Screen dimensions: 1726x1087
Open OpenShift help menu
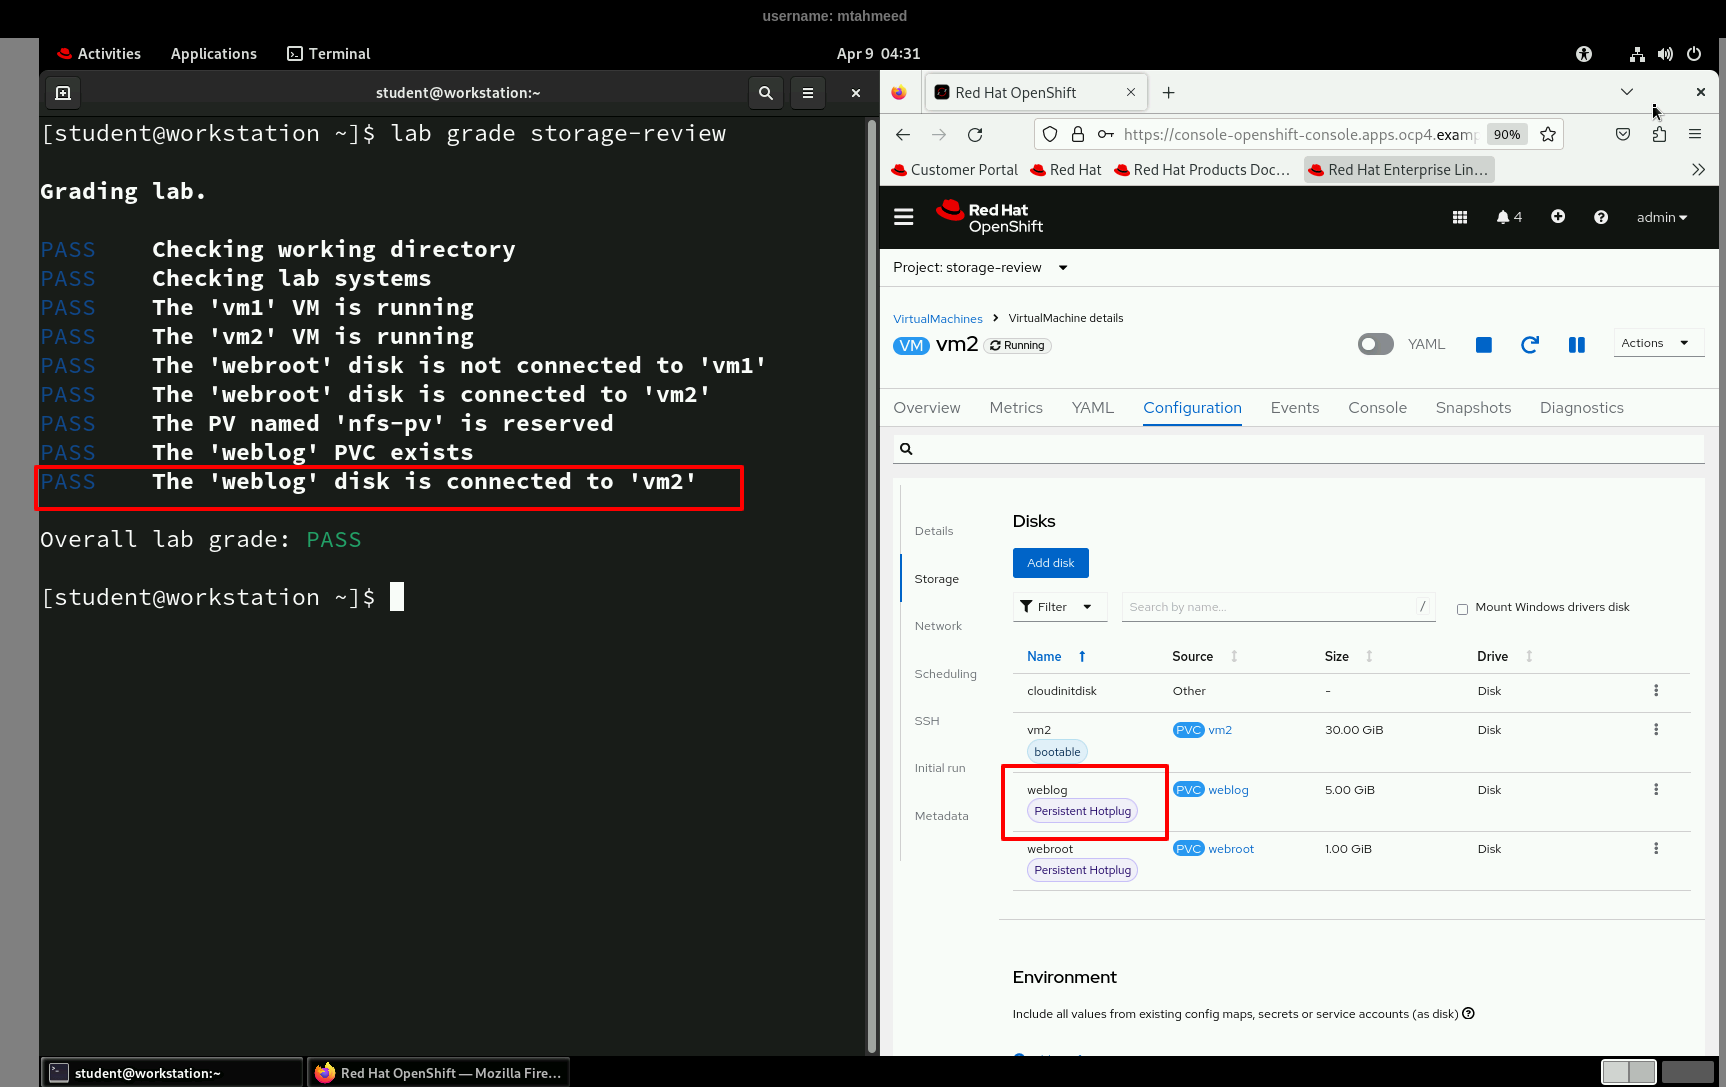pyautogui.click(x=1601, y=217)
